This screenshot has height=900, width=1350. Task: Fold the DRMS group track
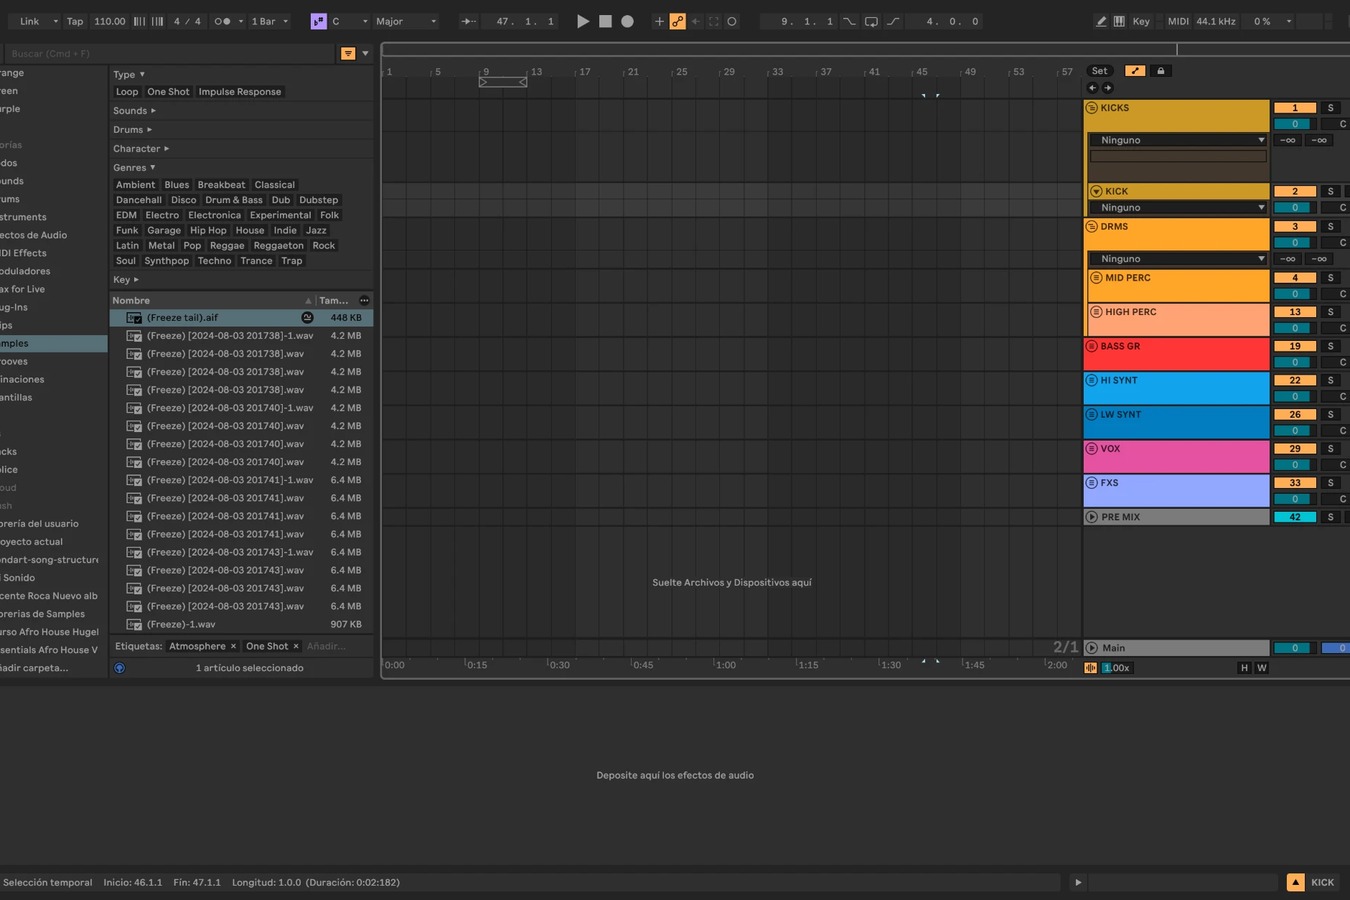point(1092,227)
